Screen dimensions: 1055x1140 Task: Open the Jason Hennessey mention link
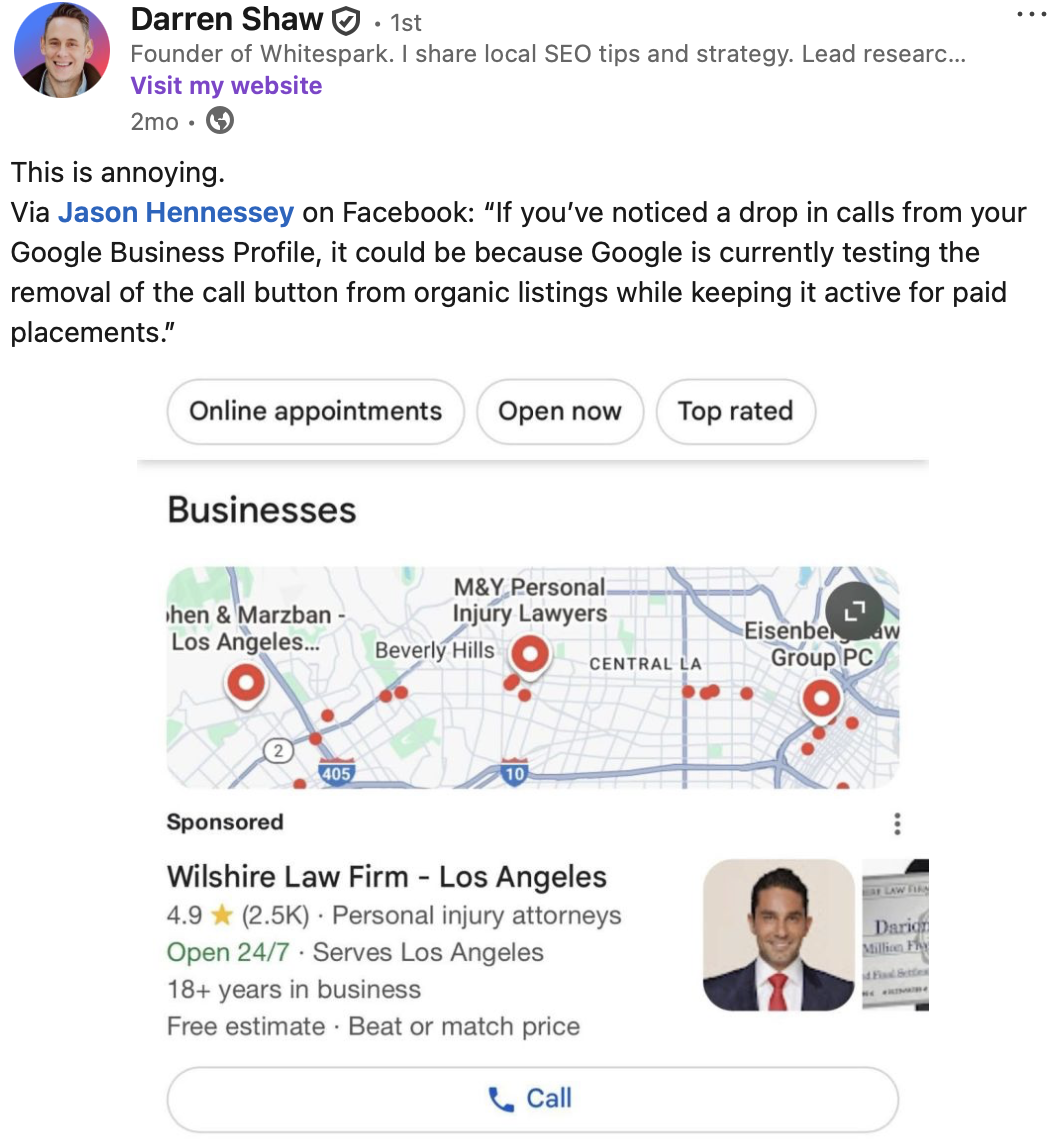[176, 212]
